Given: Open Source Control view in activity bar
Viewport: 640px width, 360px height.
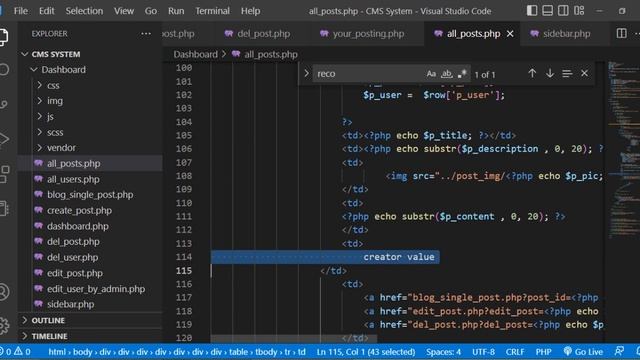Looking at the screenshot, I should 4,104.
